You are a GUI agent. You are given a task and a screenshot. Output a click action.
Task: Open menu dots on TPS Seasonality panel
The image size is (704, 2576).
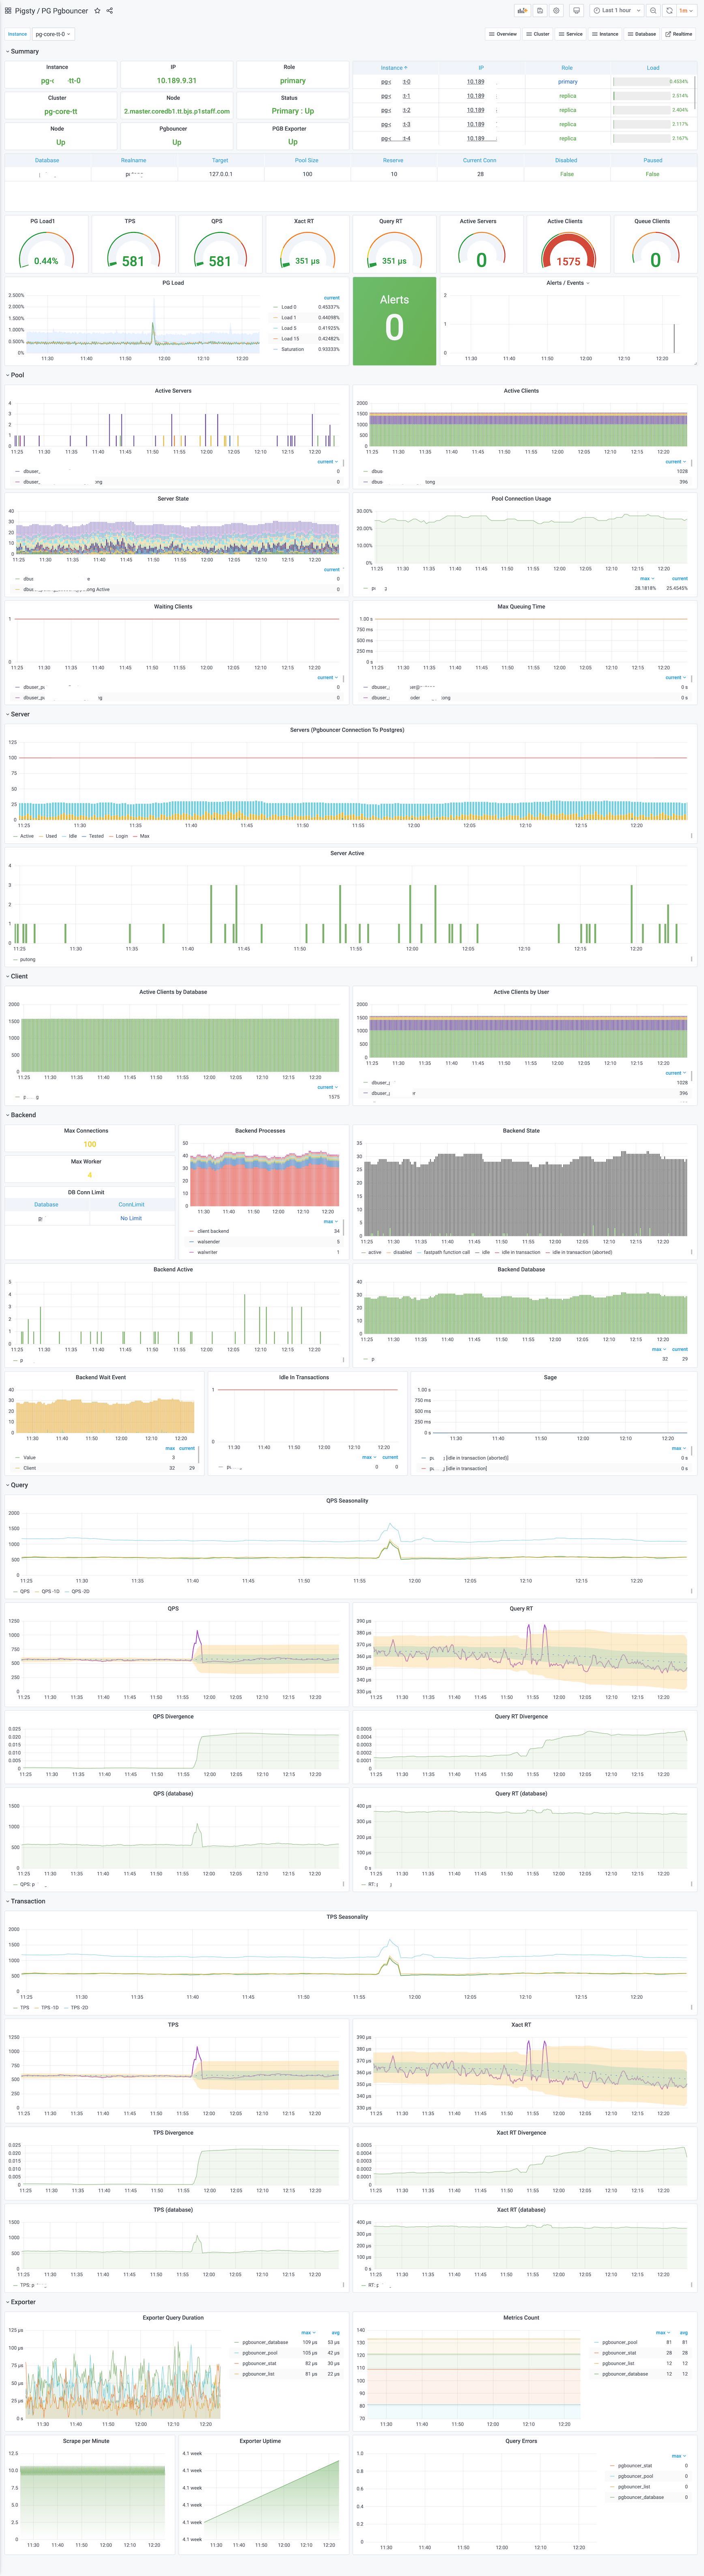691,2007
